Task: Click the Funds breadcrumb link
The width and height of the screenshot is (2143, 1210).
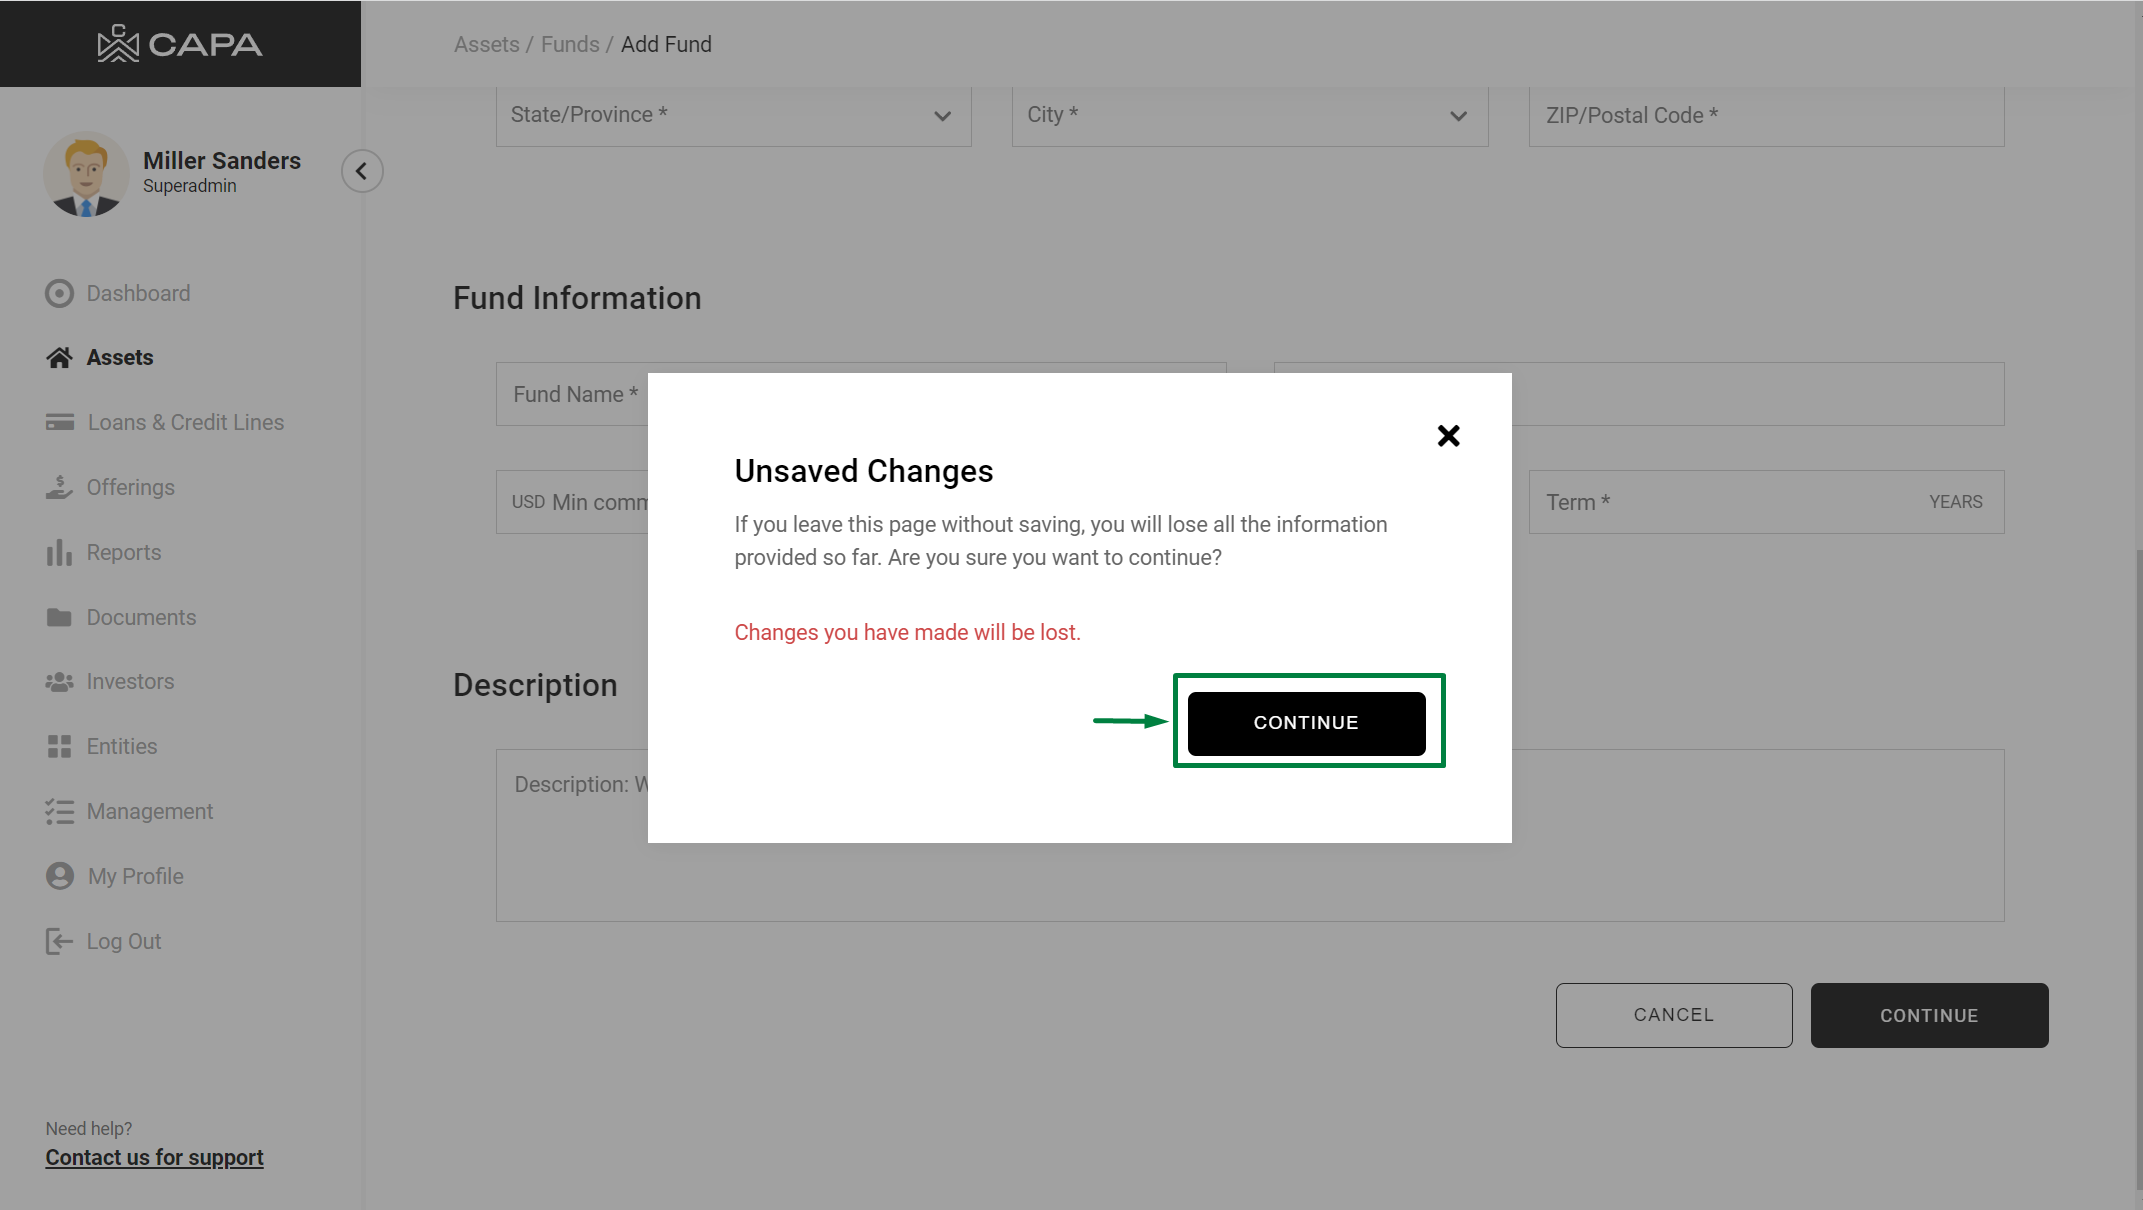Action: click(570, 44)
